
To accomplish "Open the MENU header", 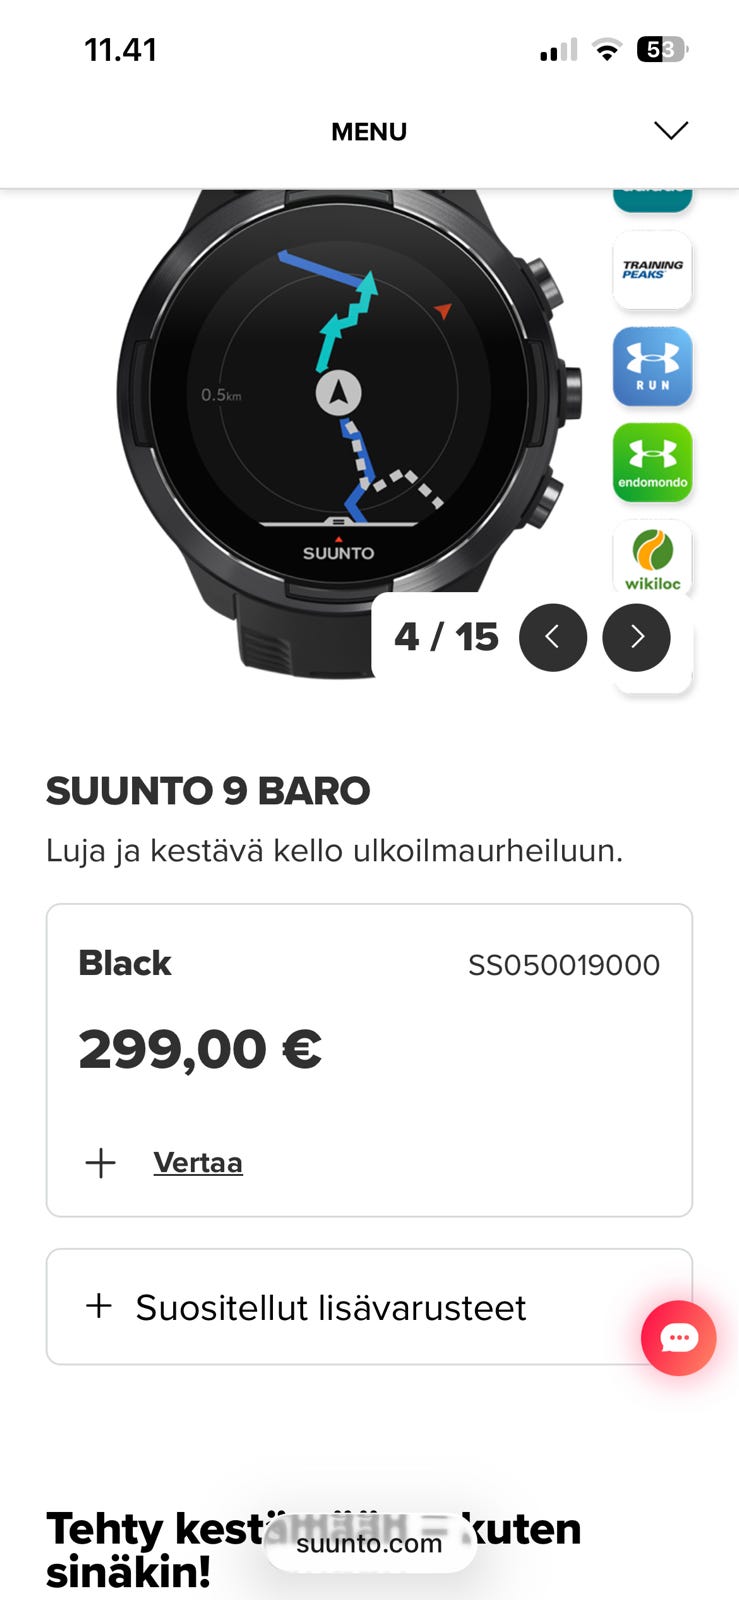I will (x=369, y=132).
